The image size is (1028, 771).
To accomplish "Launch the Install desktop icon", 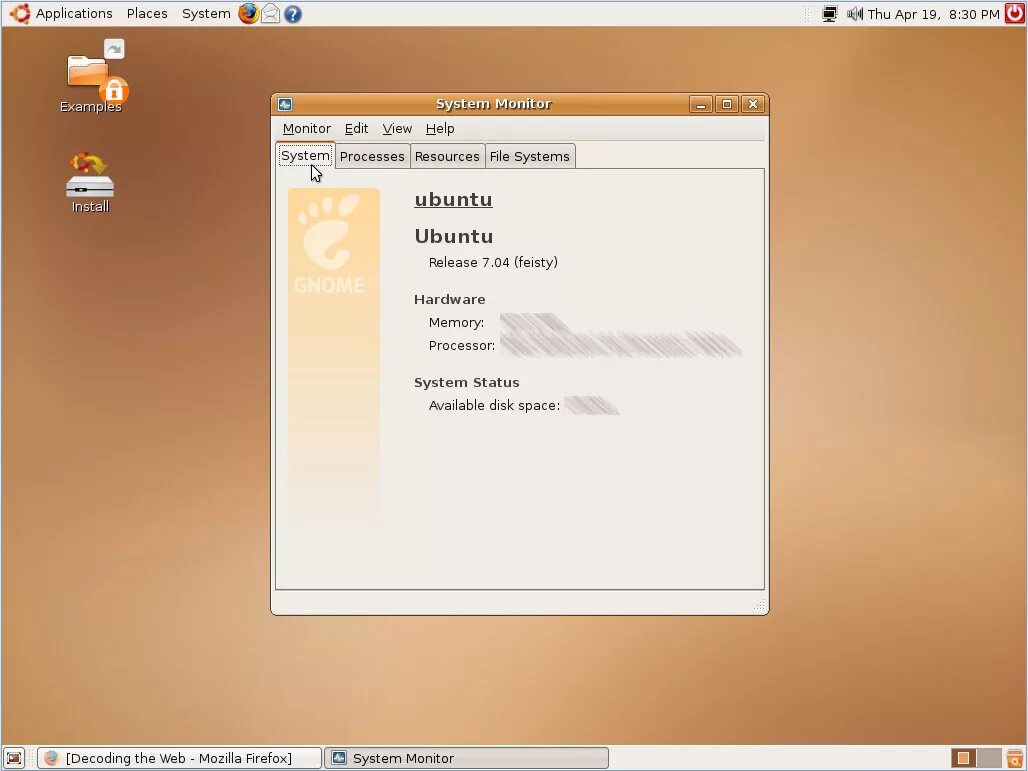I will click(90, 183).
